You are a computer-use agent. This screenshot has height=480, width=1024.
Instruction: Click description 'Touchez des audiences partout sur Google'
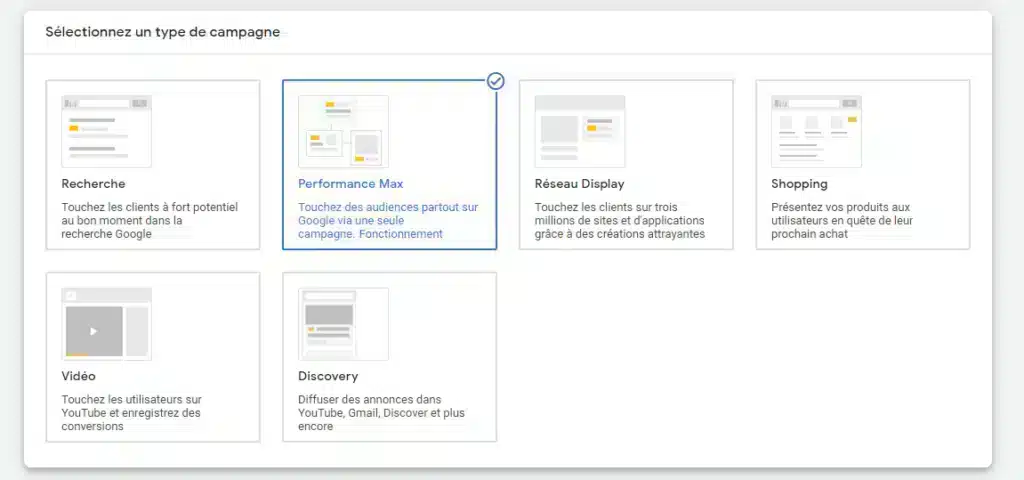click(389, 221)
